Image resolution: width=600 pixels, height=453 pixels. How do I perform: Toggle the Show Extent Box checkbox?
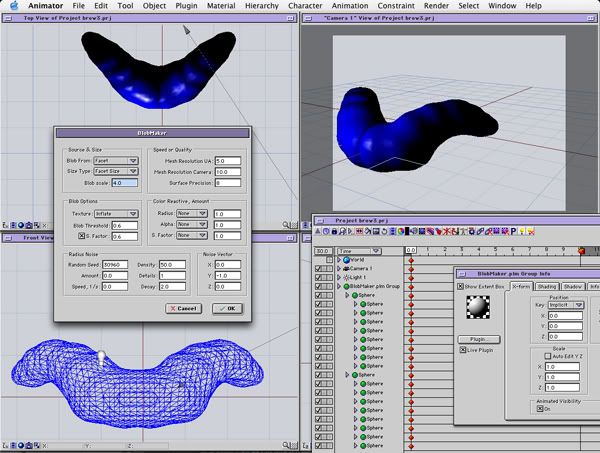click(x=462, y=287)
